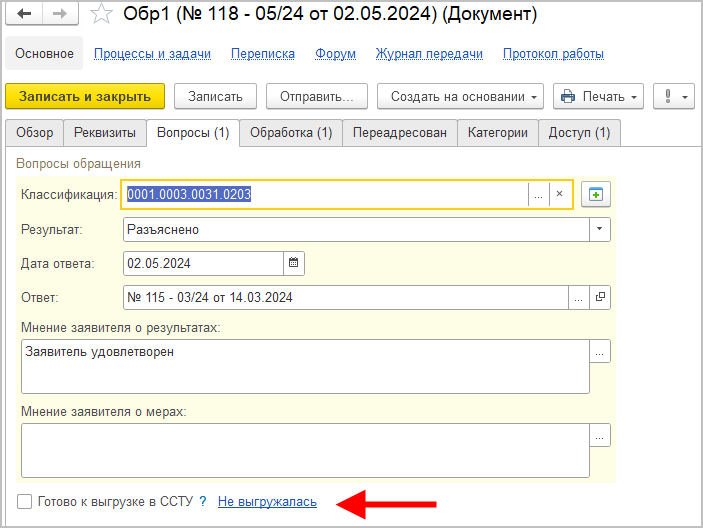
Task: Click help question mark near ССТУ checkbox
Action: click(x=202, y=502)
